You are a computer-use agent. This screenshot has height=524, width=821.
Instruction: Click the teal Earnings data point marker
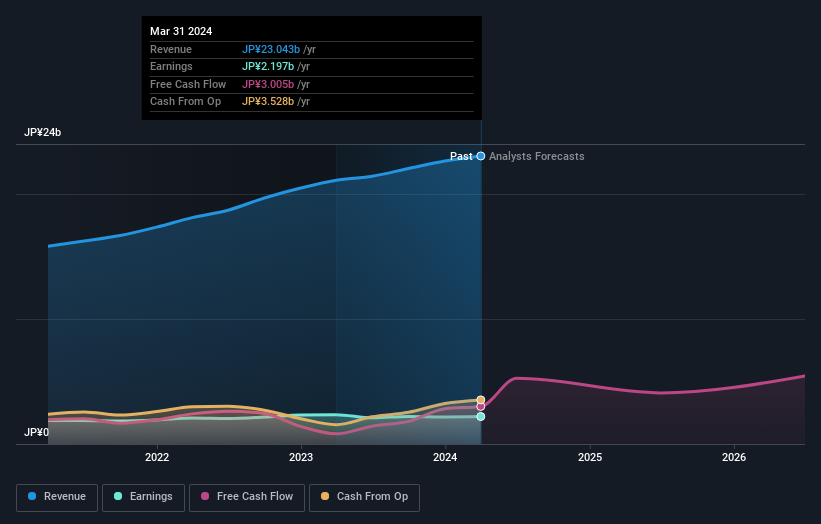pyautogui.click(x=481, y=417)
